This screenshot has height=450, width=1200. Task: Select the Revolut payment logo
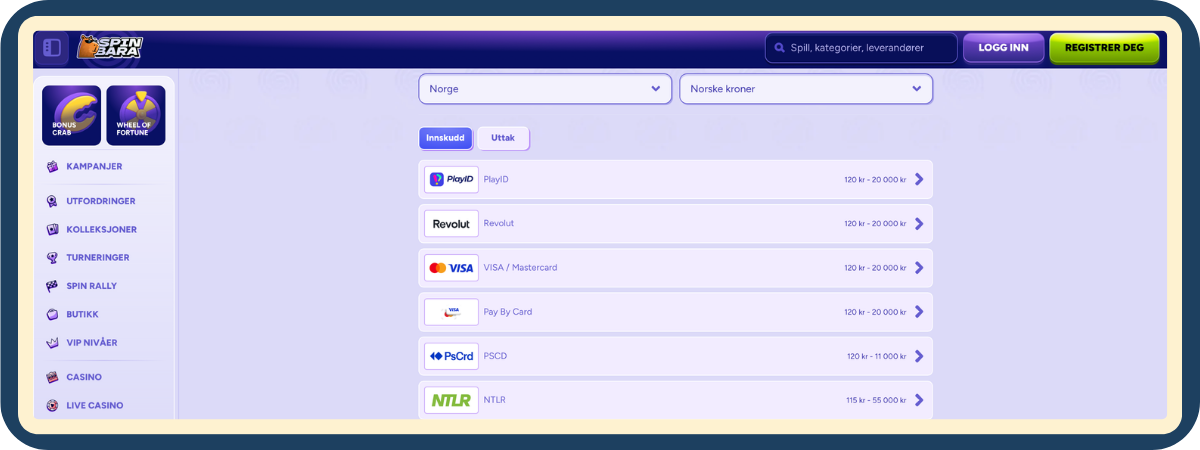[x=451, y=224]
